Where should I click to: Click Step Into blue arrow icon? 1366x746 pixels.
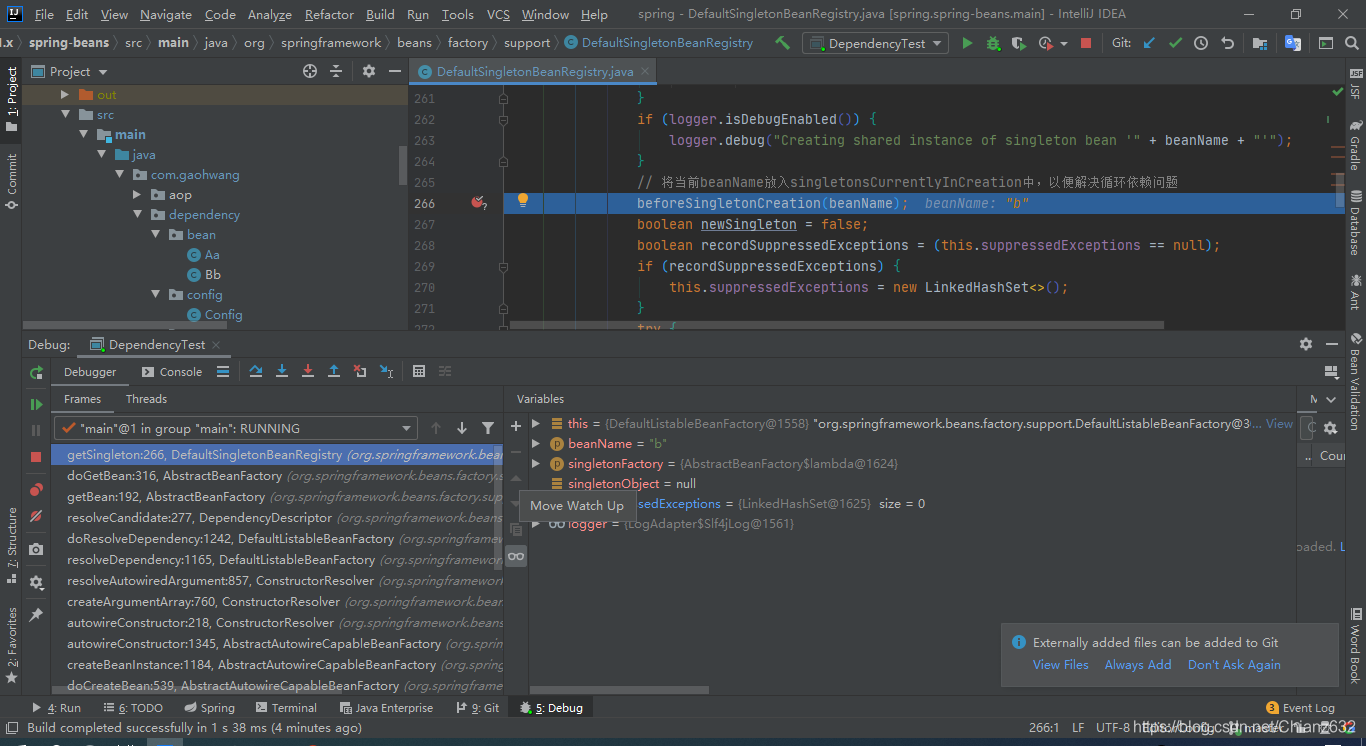click(x=282, y=371)
